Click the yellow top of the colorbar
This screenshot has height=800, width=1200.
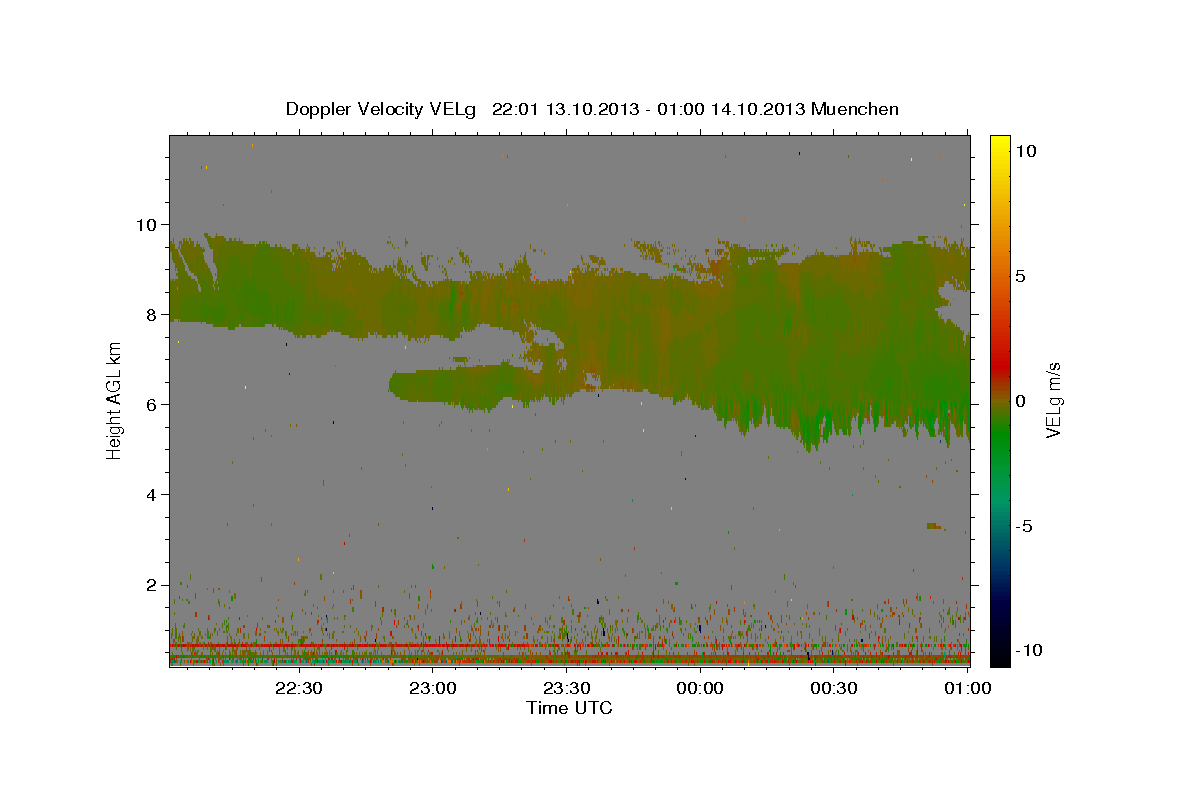click(x=999, y=145)
